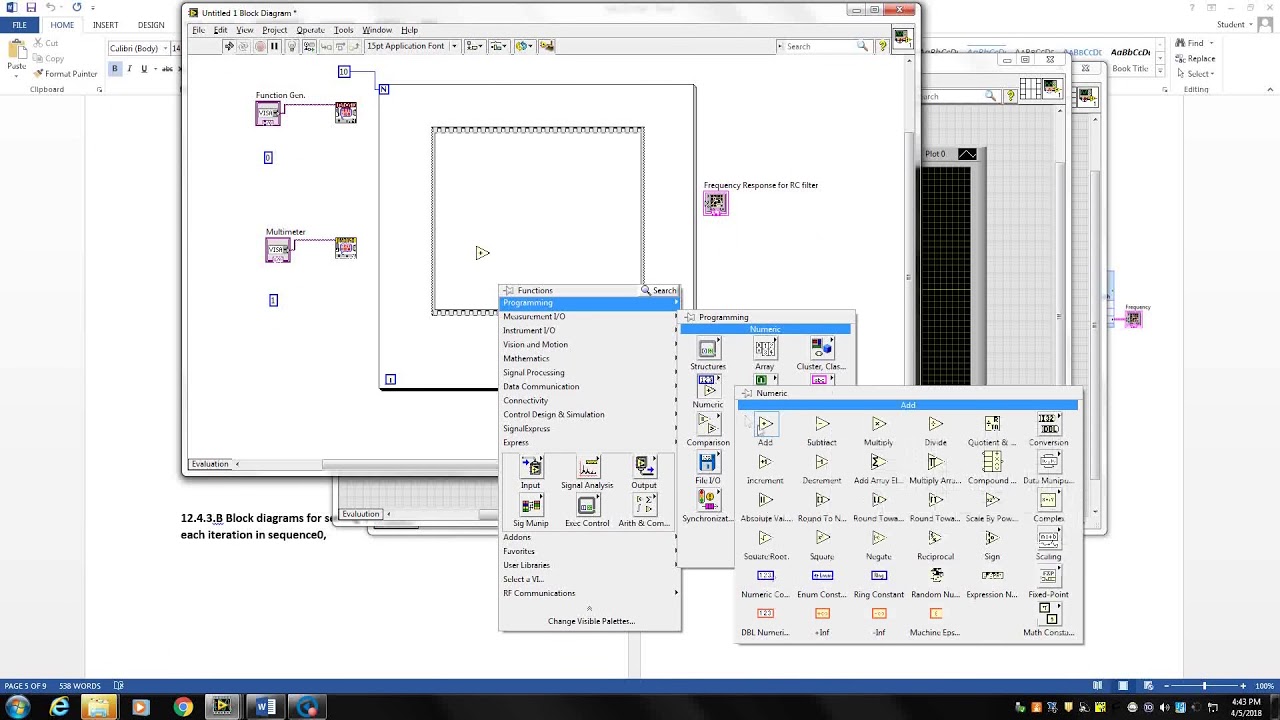Pick the Square Root function icon
The image size is (1280, 720).
765,538
